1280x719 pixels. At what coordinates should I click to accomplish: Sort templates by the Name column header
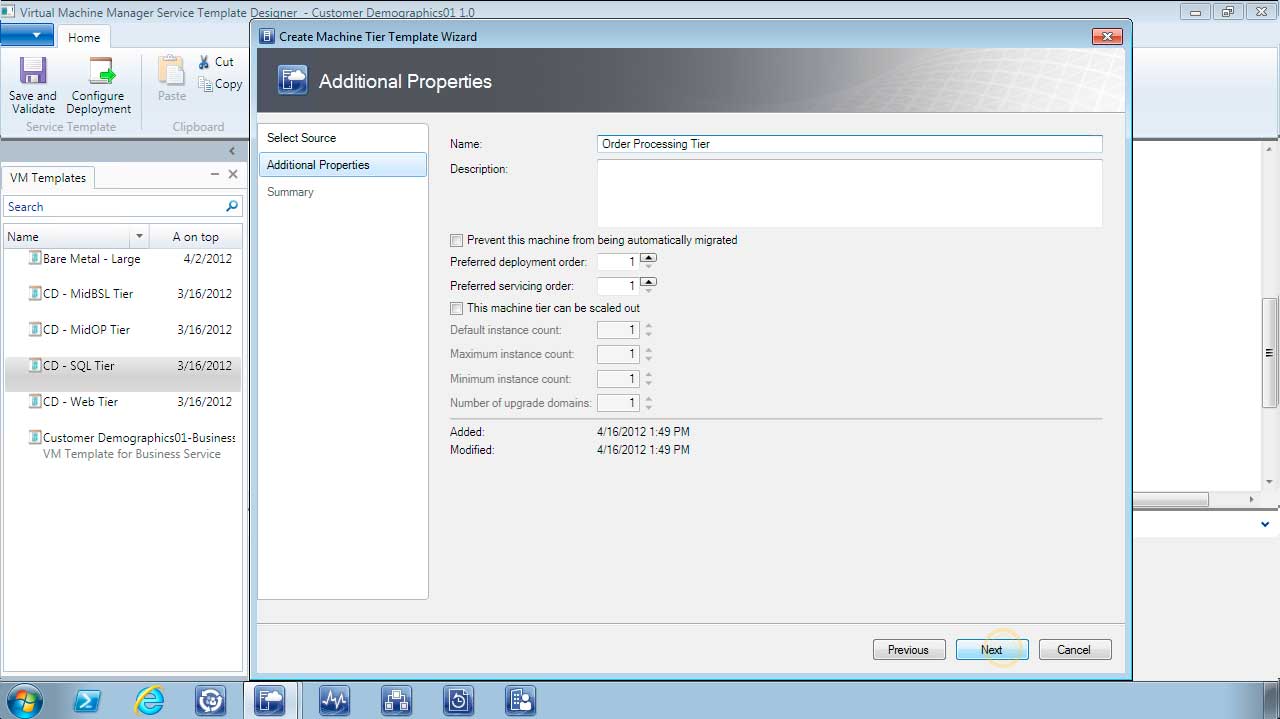(x=68, y=237)
